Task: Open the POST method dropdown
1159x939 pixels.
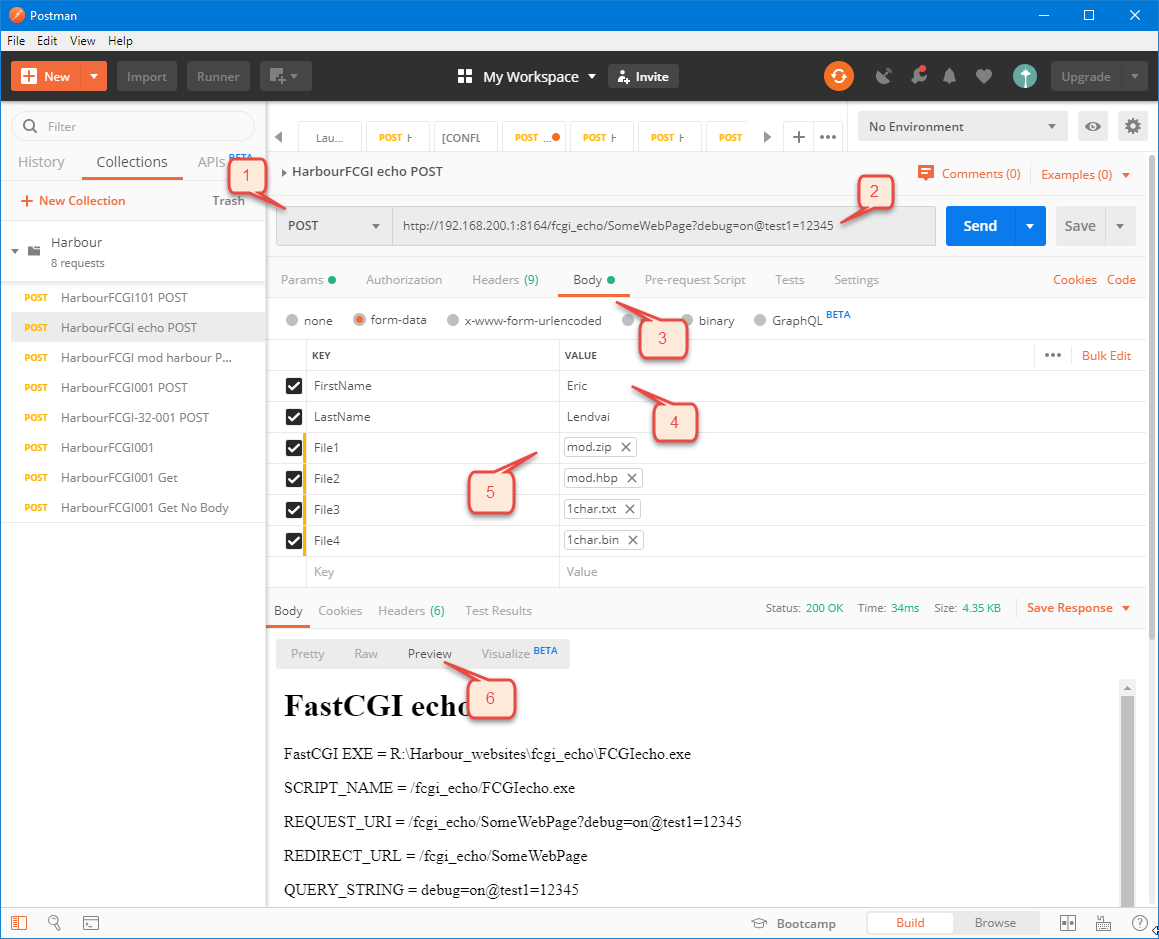Action: tap(333, 226)
